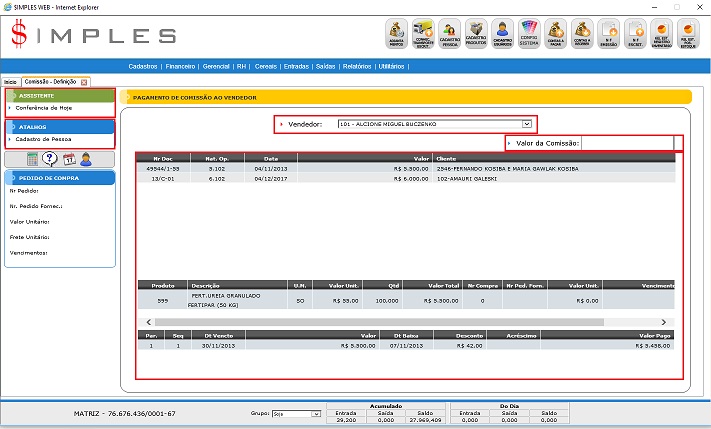
Task: Switch to the Início tab
Action: click(10, 81)
